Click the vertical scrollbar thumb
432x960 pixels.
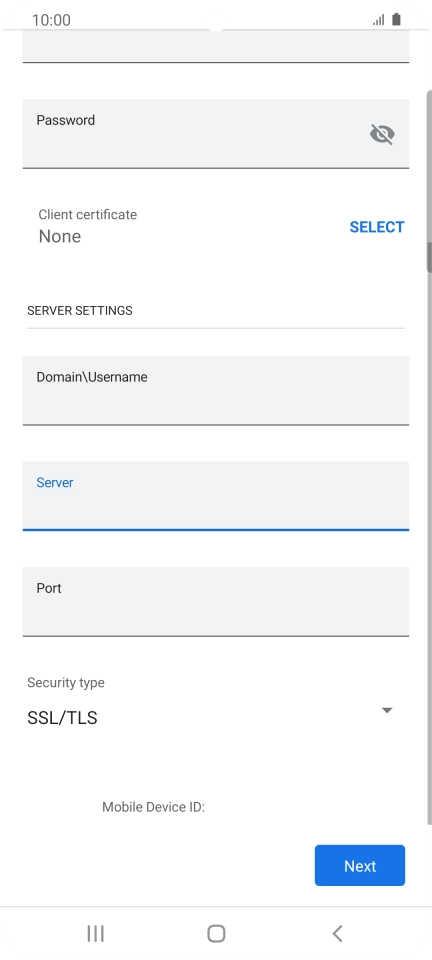429,257
